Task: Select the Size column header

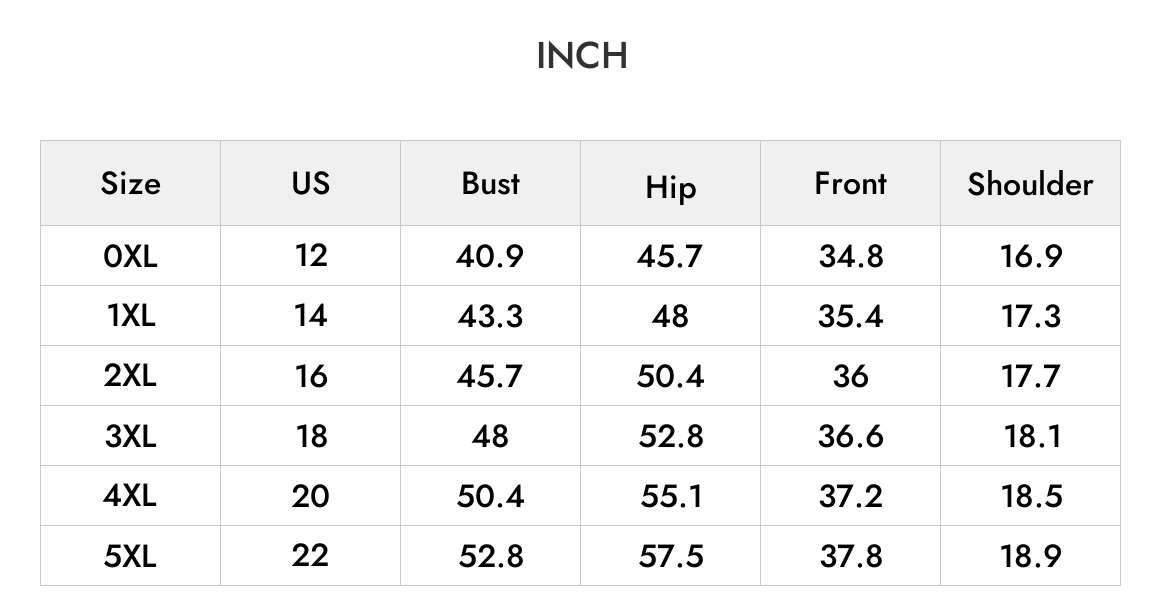Action: tap(130, 183)
